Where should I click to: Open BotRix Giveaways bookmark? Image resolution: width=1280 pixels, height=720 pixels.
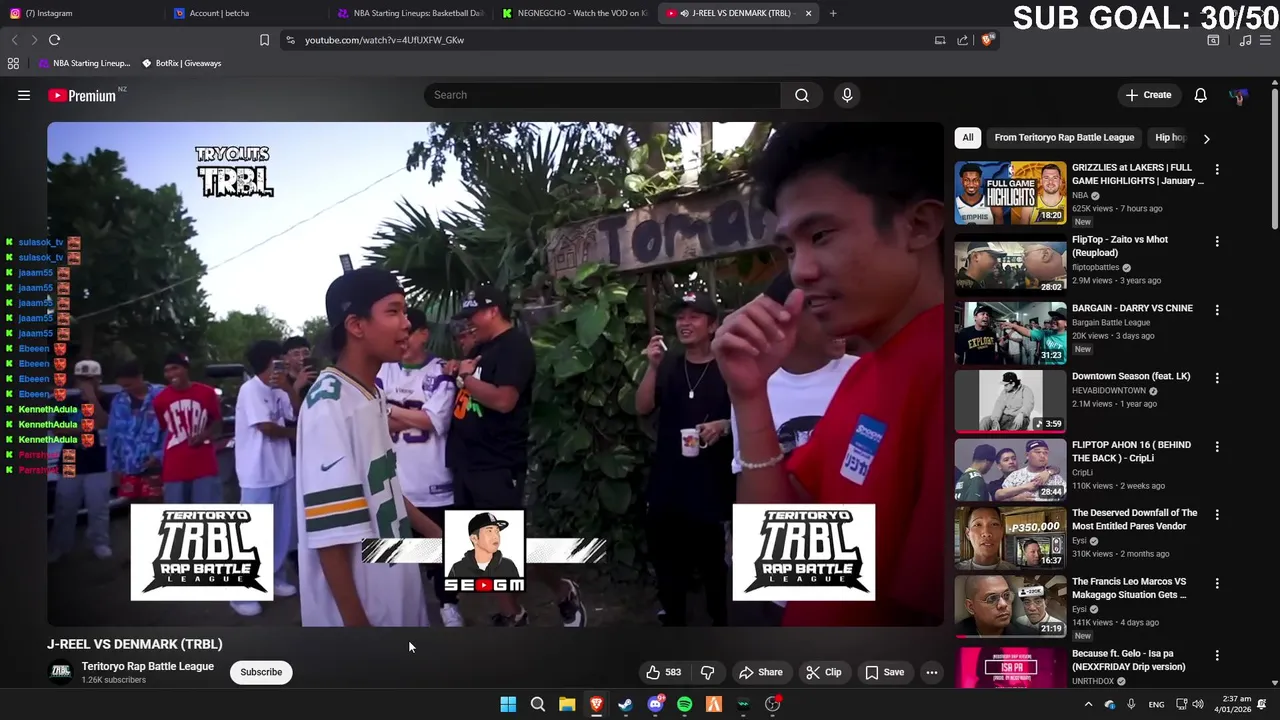point(181,63)
